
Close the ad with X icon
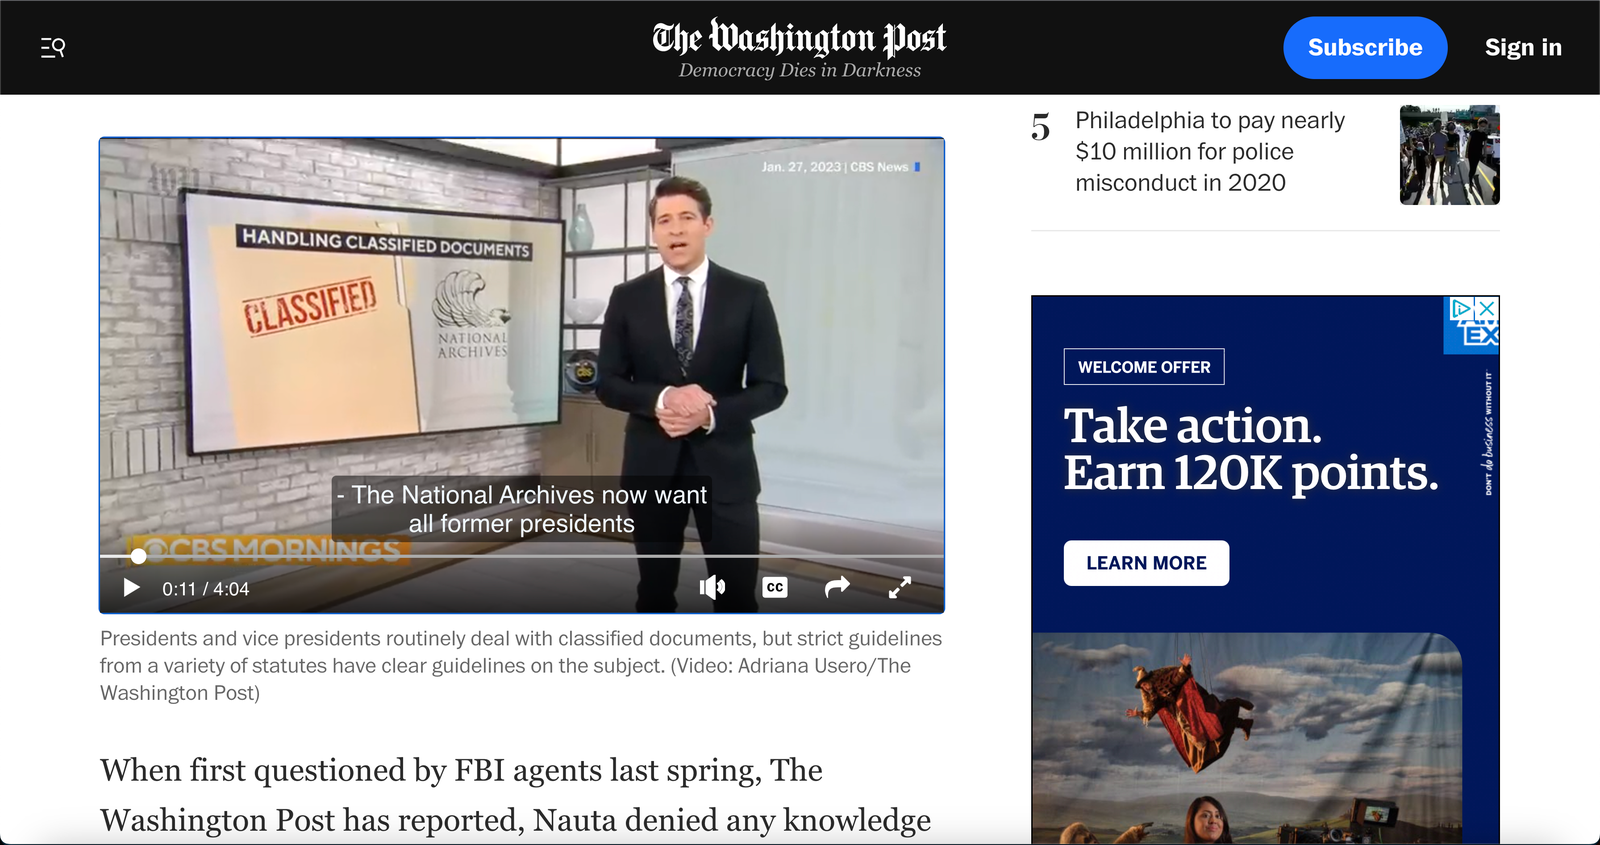click(x=1487, y=308)
